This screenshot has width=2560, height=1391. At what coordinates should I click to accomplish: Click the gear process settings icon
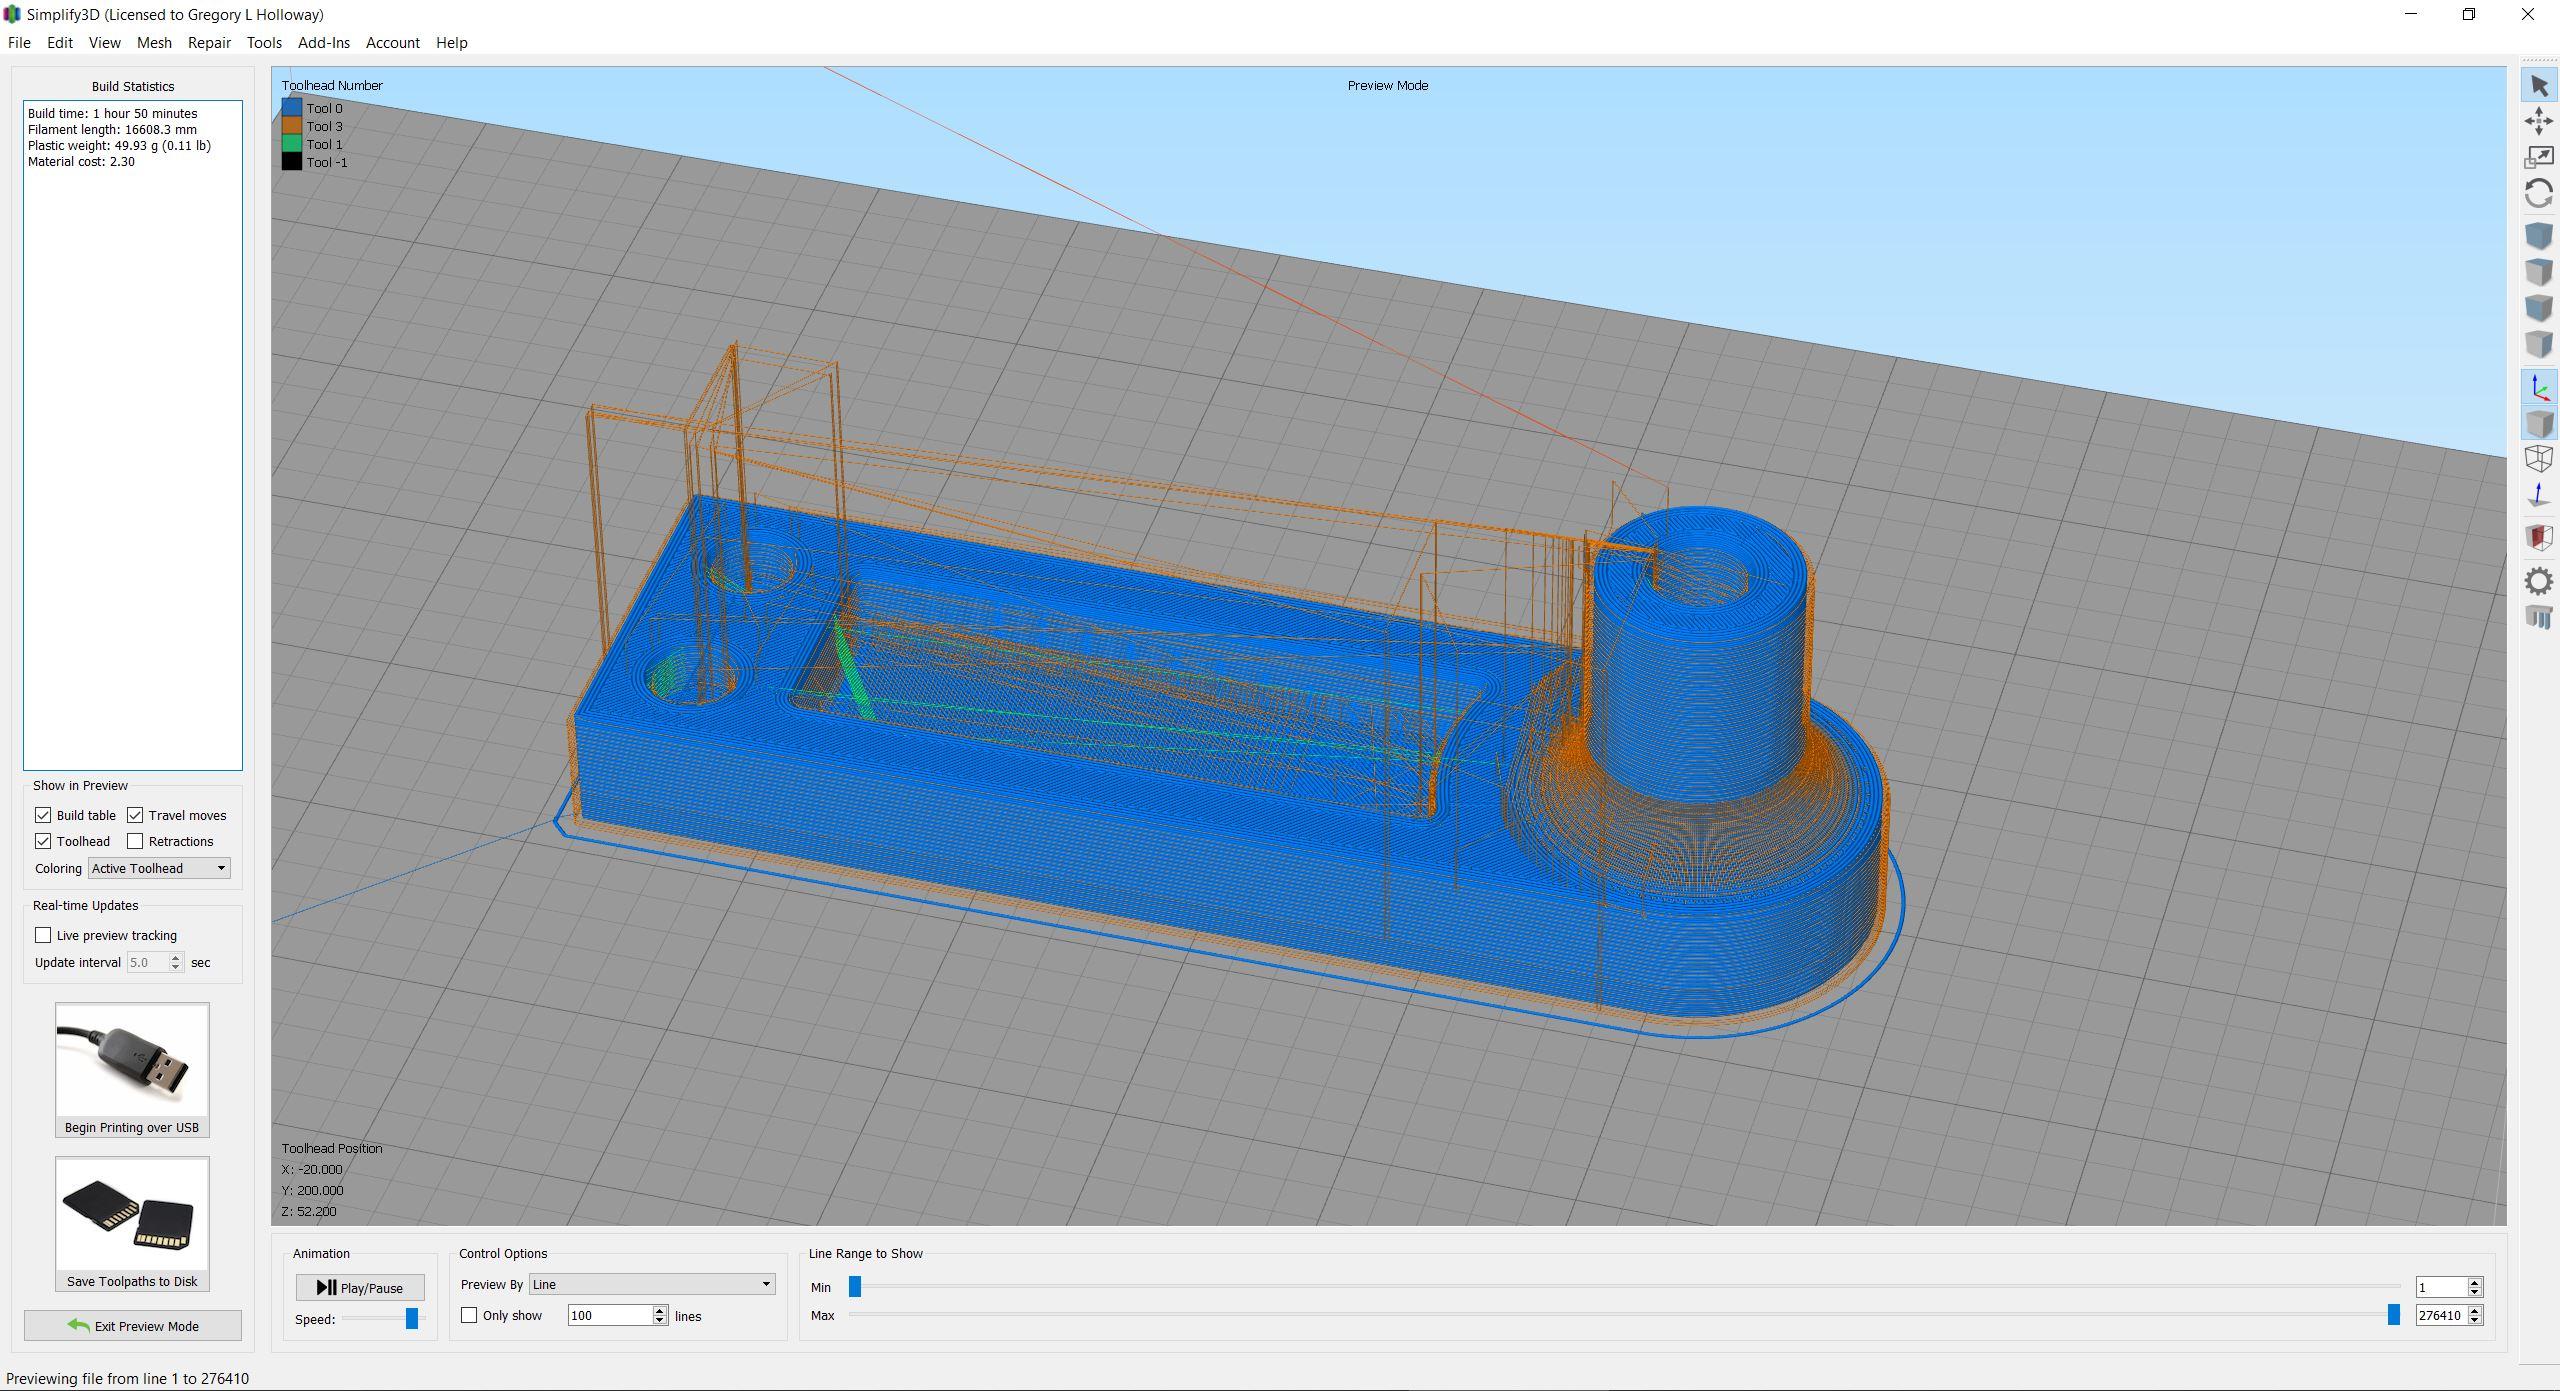[2538, 581]
